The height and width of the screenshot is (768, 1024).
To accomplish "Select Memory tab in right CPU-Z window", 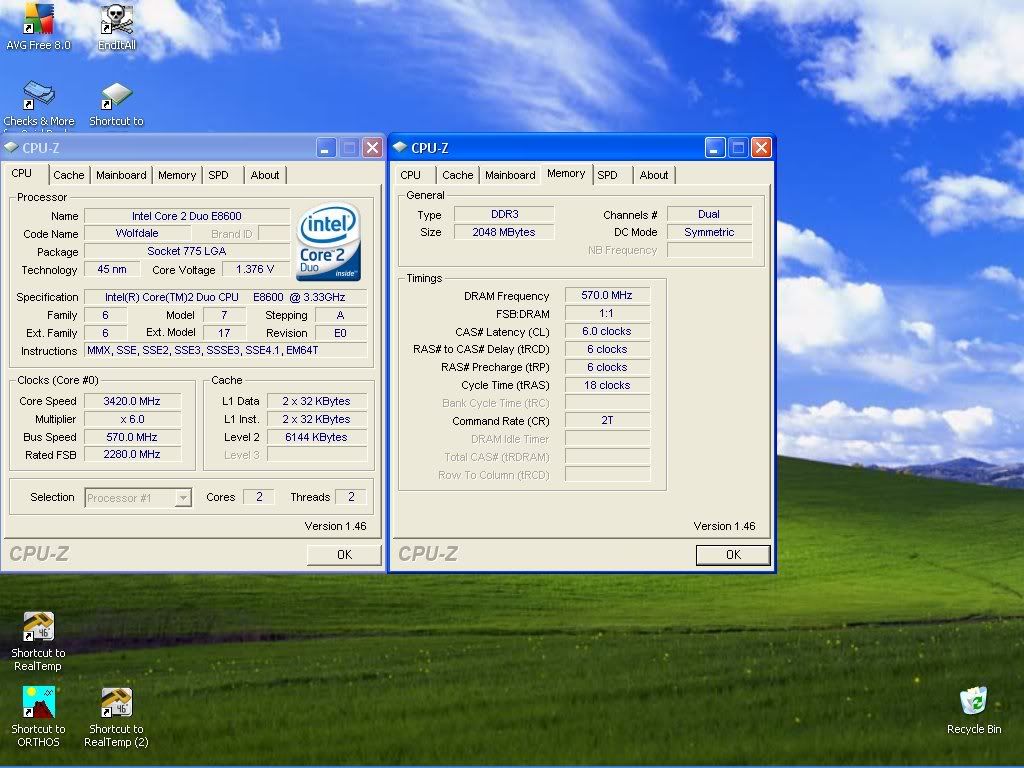I will point(566,173).
